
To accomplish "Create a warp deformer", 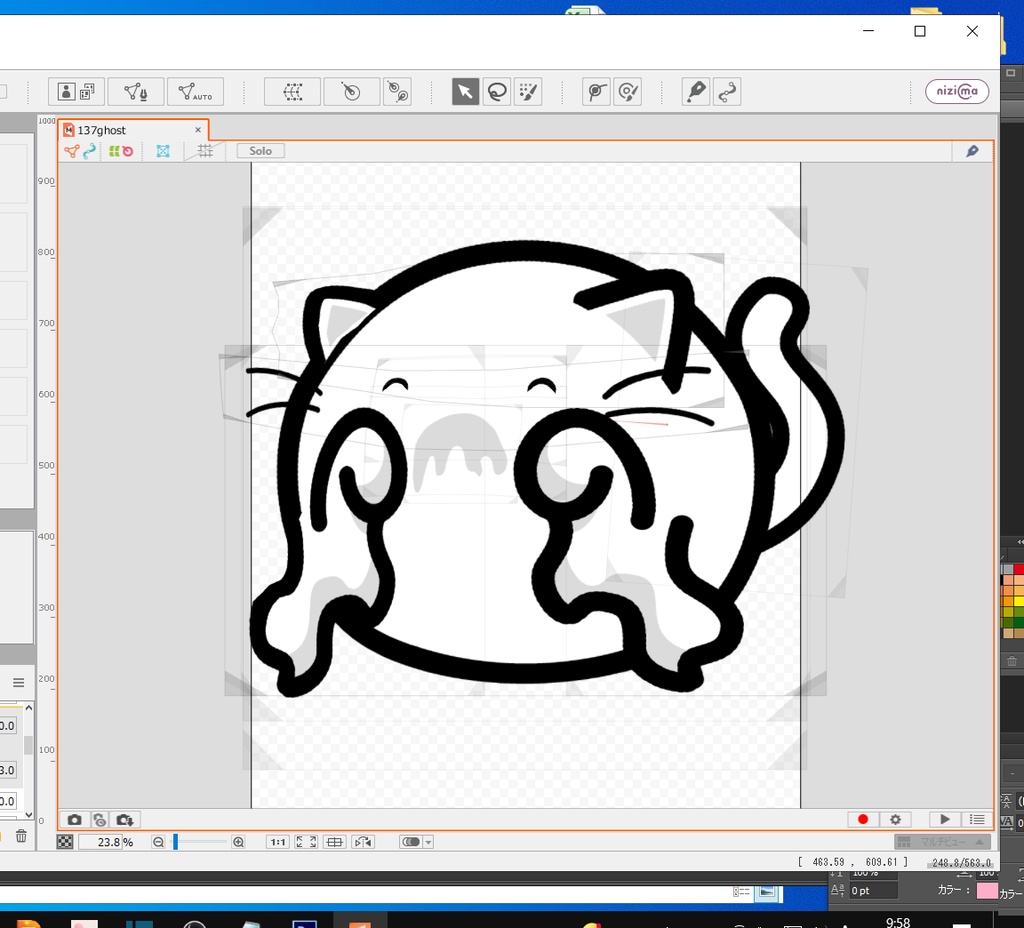I will [292, 91].
